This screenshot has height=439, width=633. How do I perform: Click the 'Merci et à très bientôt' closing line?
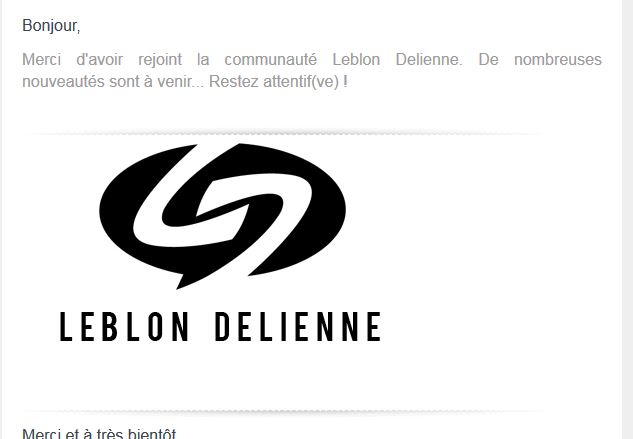(x=99, y=433)
